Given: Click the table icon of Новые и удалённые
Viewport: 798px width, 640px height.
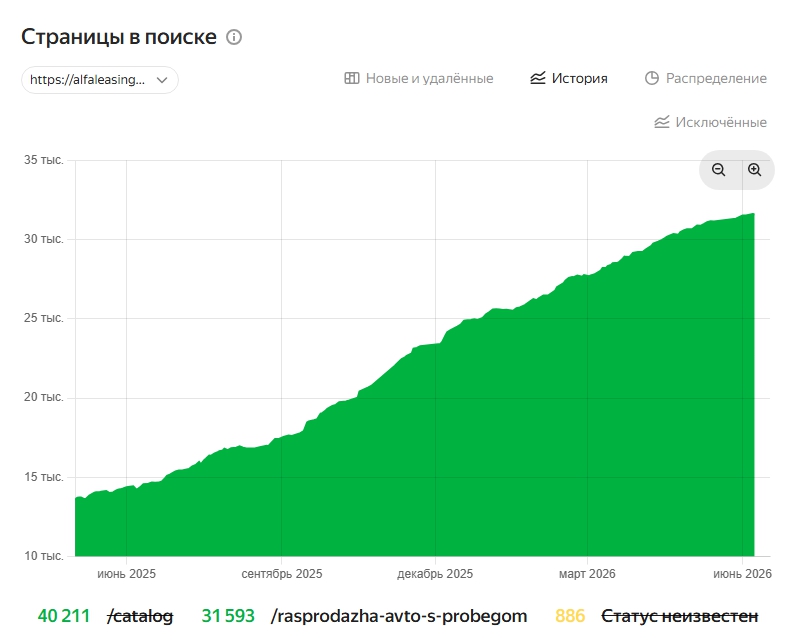Looking at the screenshot, I should pyautogui.click(x=352, y=78).
